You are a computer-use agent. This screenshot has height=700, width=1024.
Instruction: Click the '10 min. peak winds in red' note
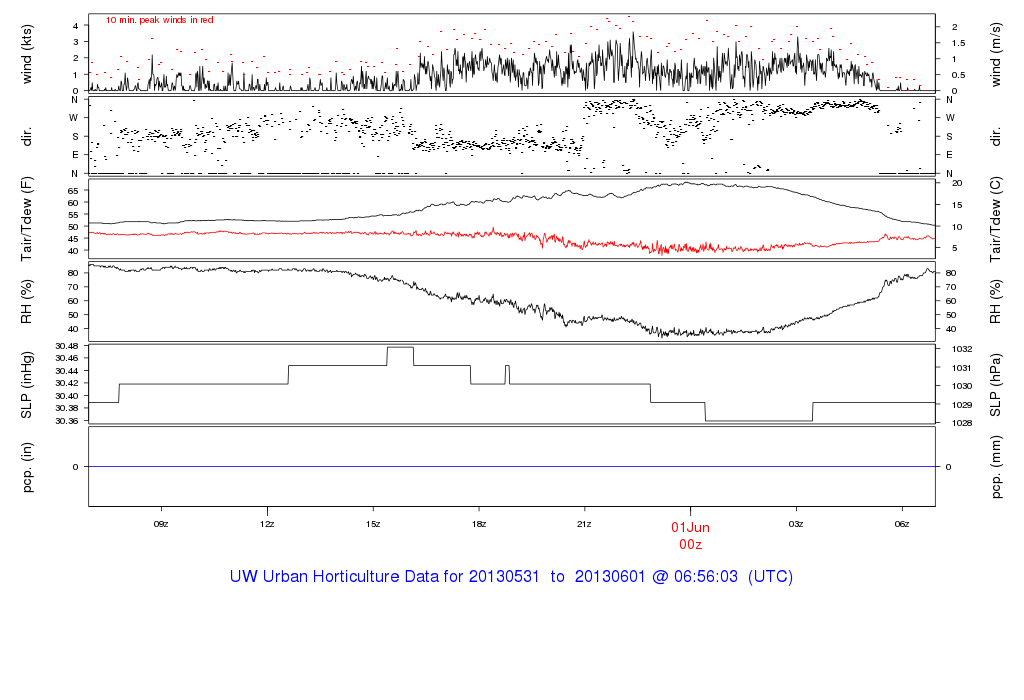pos(159,20)
